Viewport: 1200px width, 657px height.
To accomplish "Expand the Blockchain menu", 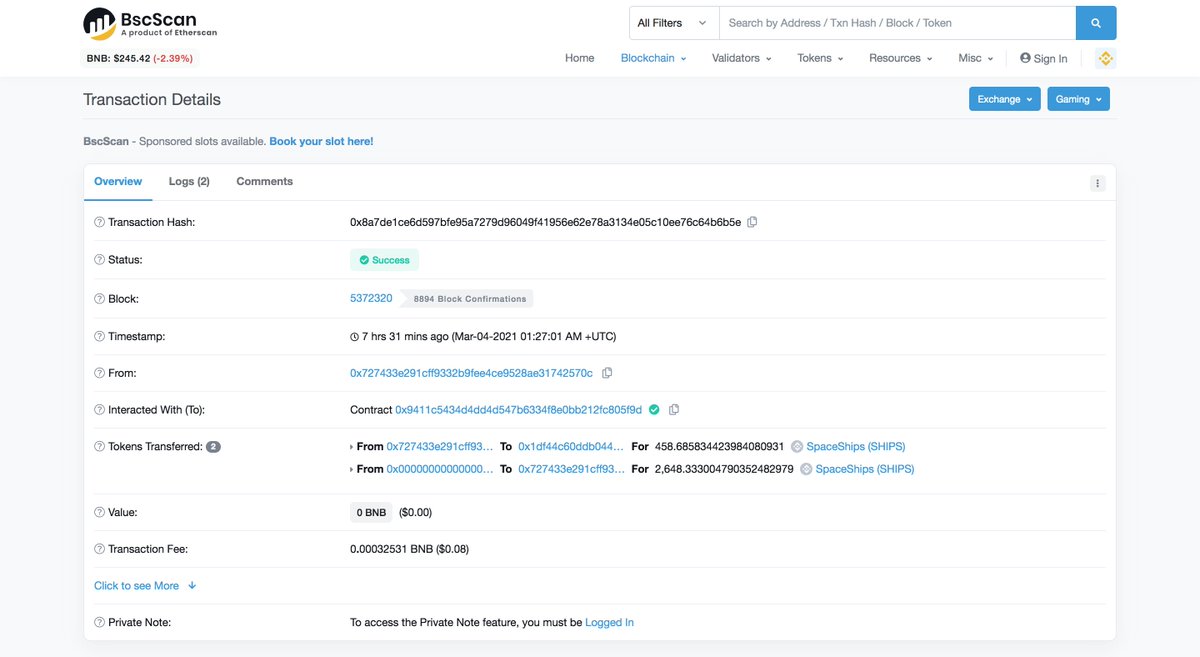I will tap(653, 58).
